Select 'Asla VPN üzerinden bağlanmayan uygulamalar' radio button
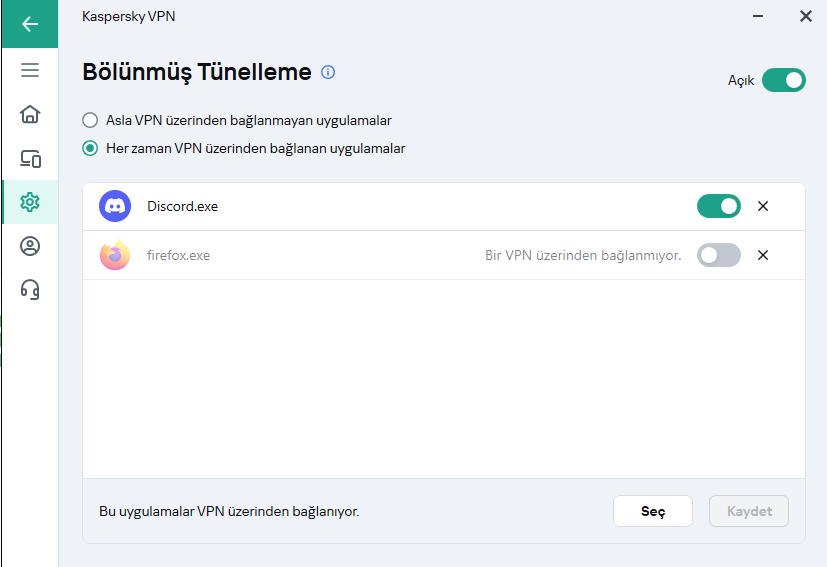Screen dimensions: 827x567 [90, 120]
